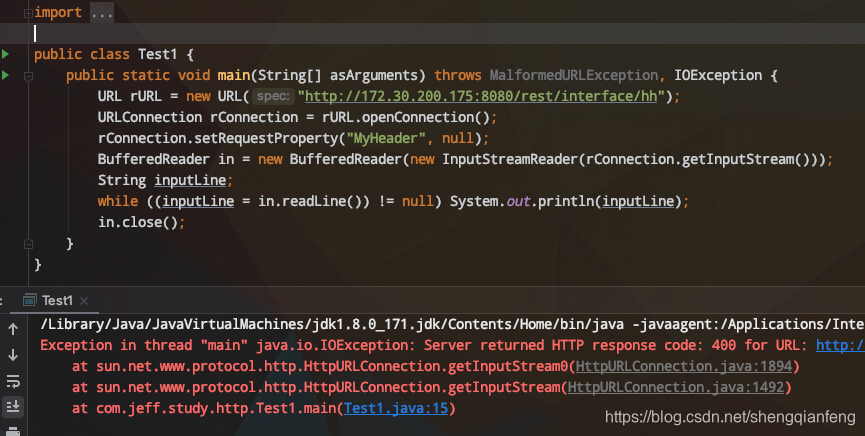Image resolution: width=865 pixels, height=436 pixels.
Task: Open HttpURLConnection.java:1492 link
Action: click(676, 387)
